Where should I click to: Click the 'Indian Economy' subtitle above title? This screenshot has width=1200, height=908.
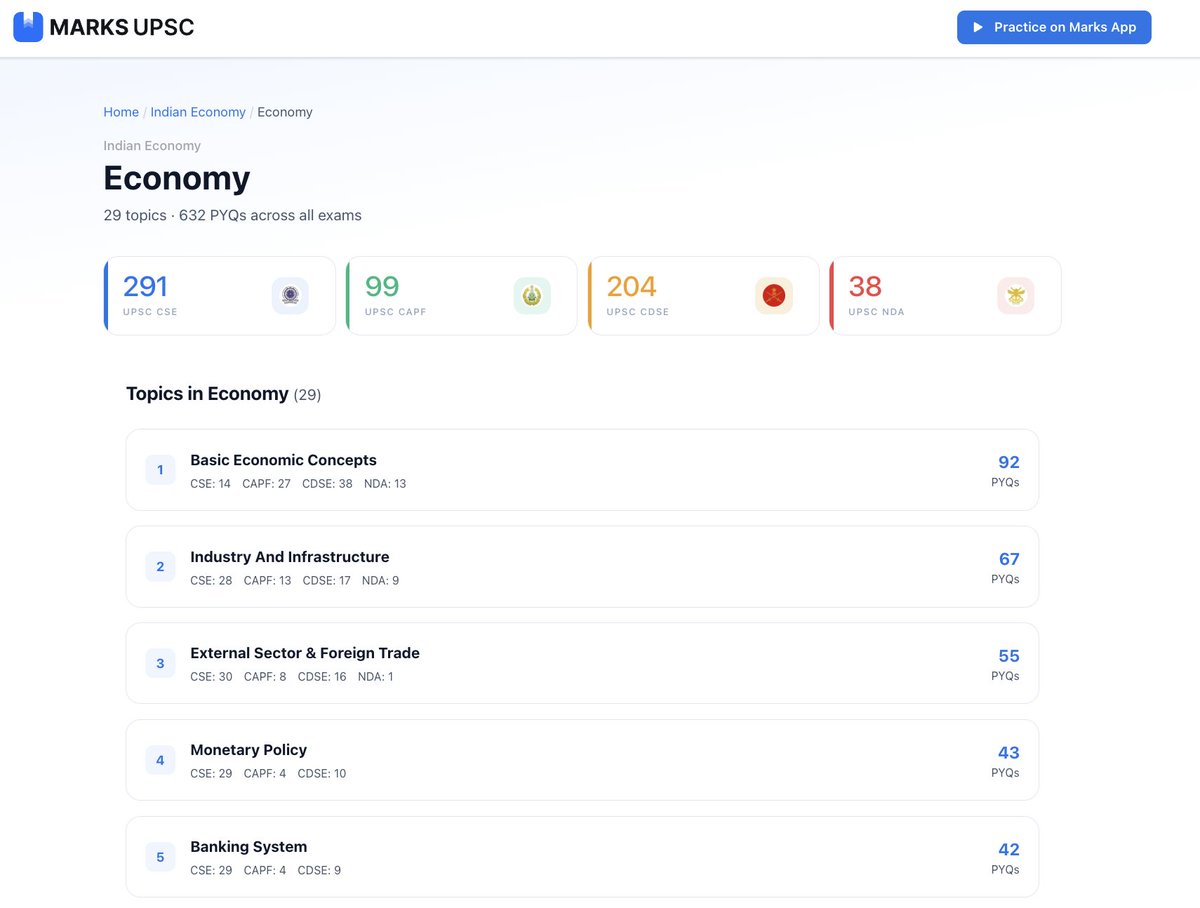[x=152, y=146]
